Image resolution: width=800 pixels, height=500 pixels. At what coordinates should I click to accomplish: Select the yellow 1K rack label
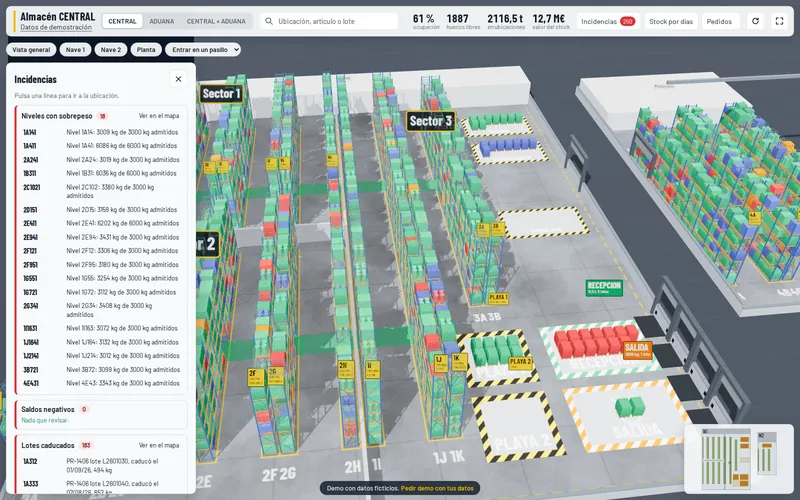click(459, 362)
